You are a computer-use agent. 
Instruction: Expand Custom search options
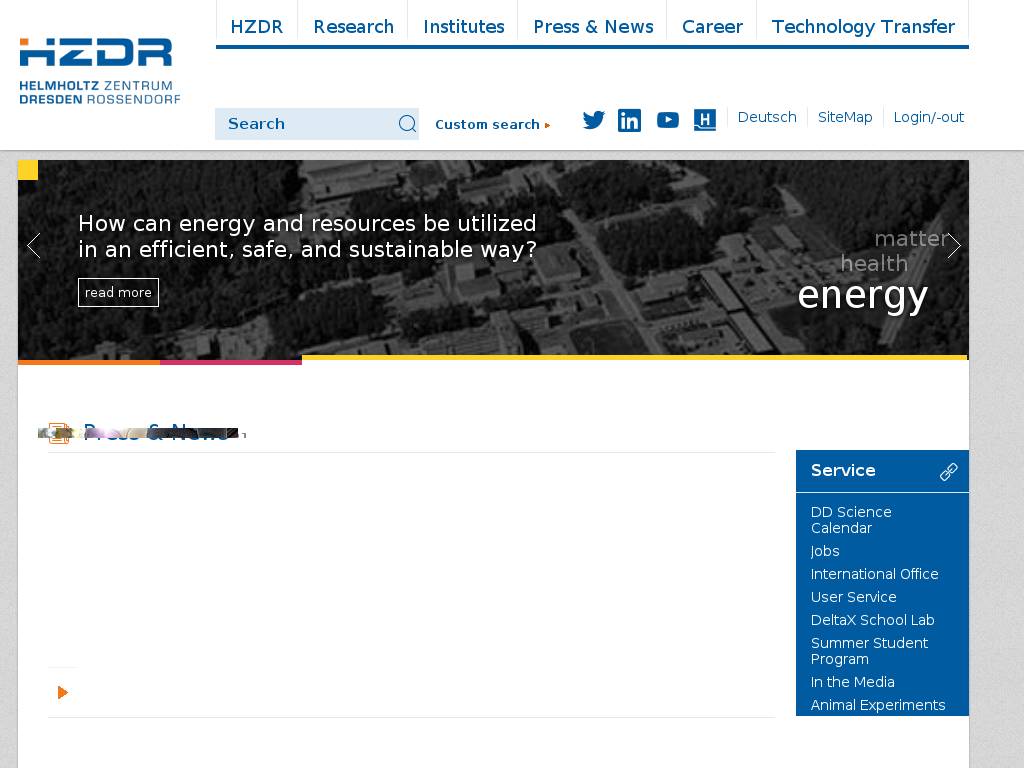(492, 125)
